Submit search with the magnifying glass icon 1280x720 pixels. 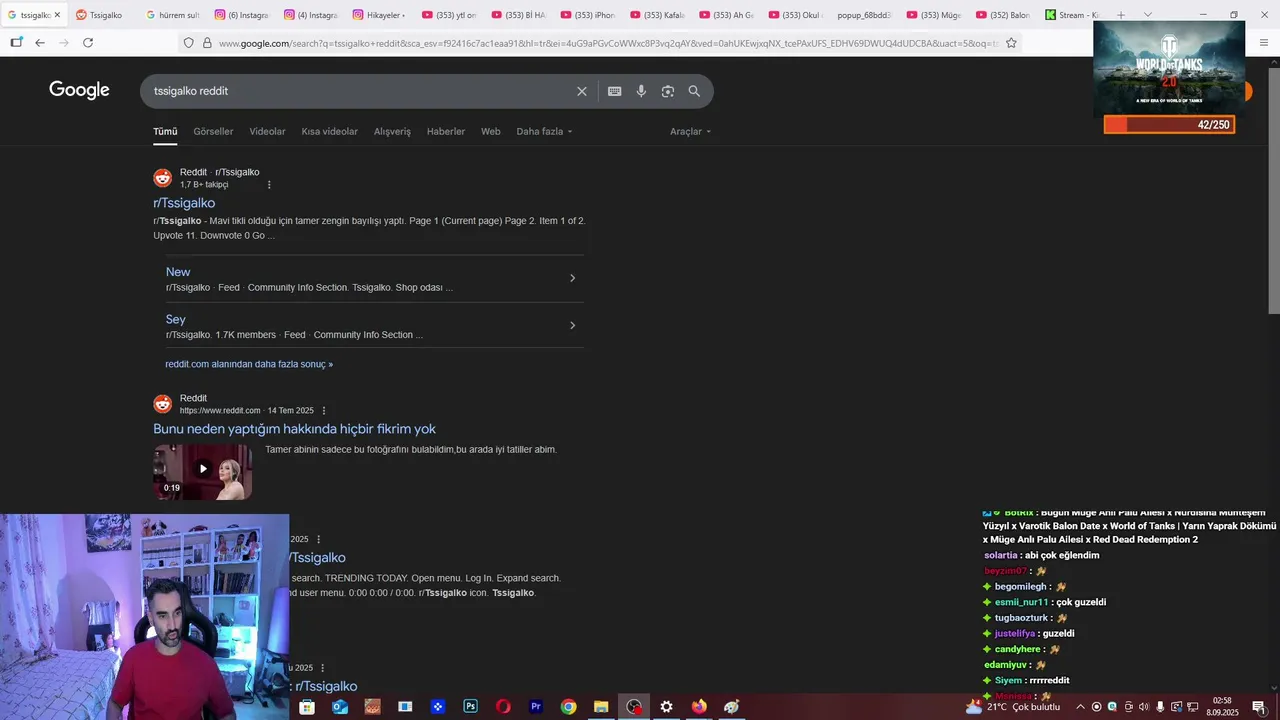click(x=694, y=91)
